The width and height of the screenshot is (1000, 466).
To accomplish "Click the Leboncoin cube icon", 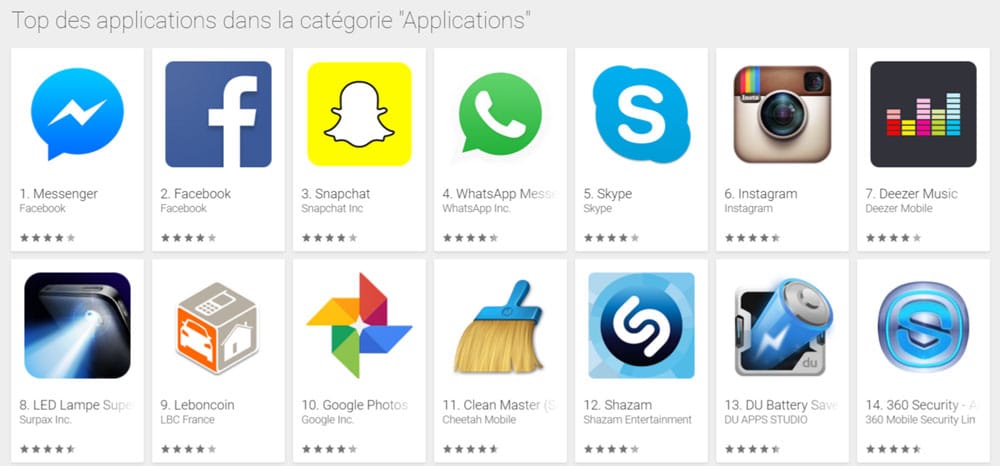I will click(x=217, y=327).
